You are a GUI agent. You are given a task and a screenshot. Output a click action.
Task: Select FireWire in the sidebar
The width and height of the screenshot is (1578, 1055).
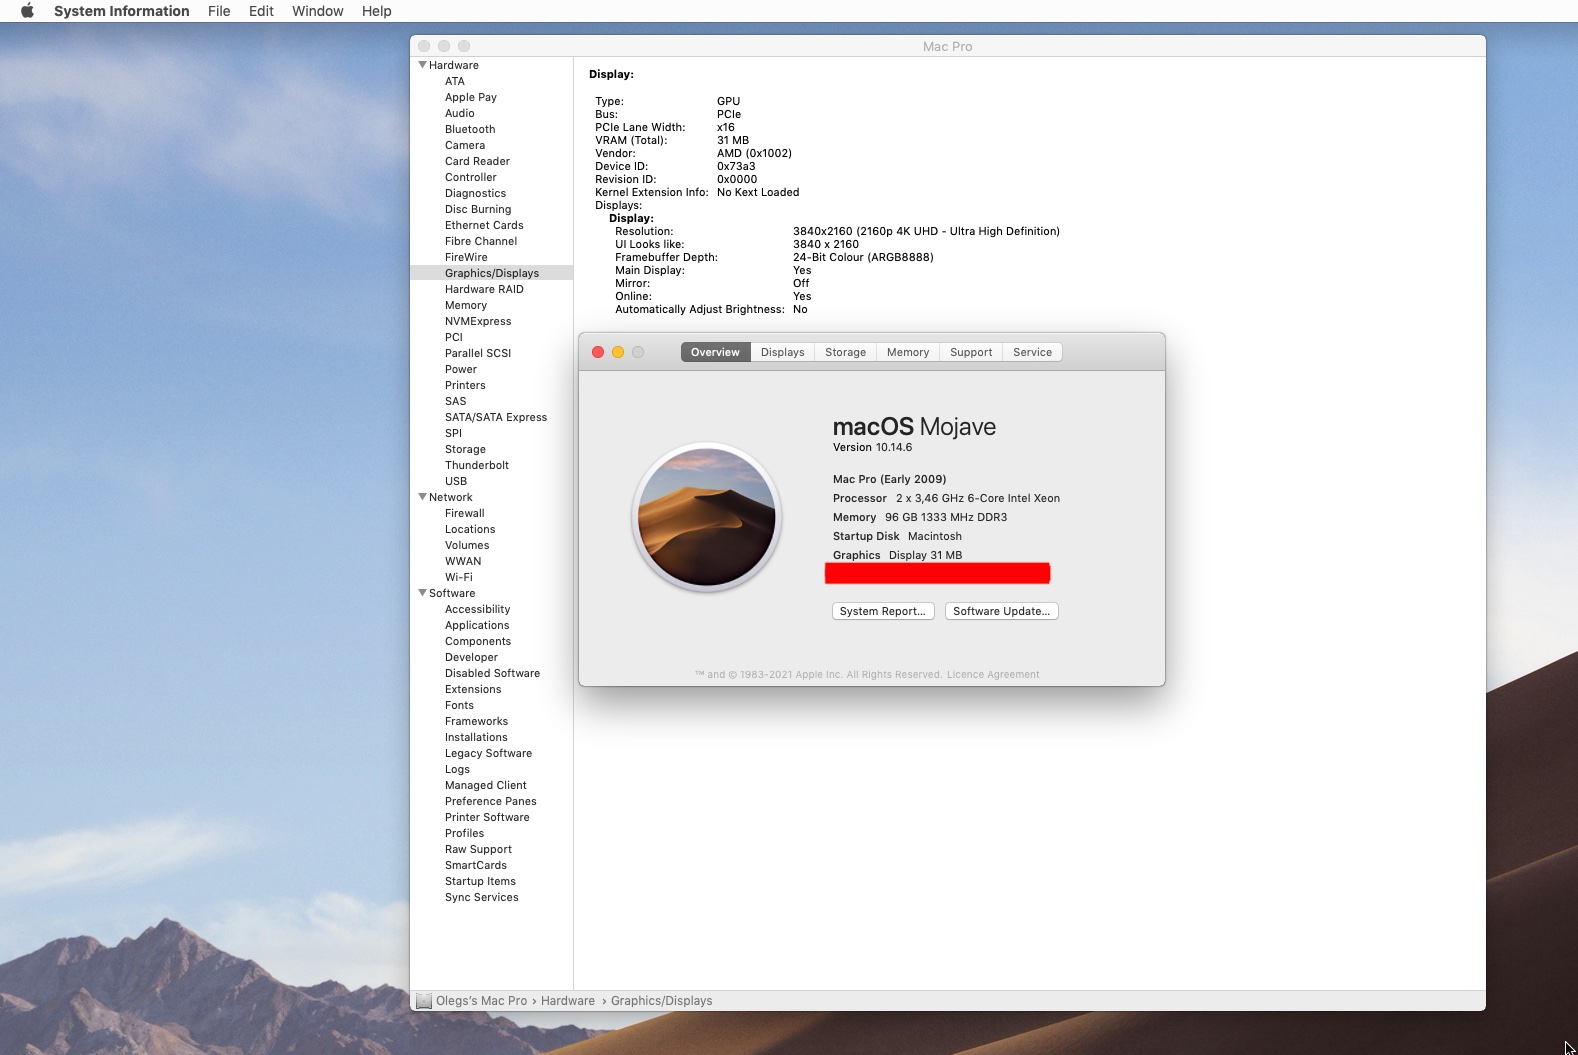click(x=466, y=257)
